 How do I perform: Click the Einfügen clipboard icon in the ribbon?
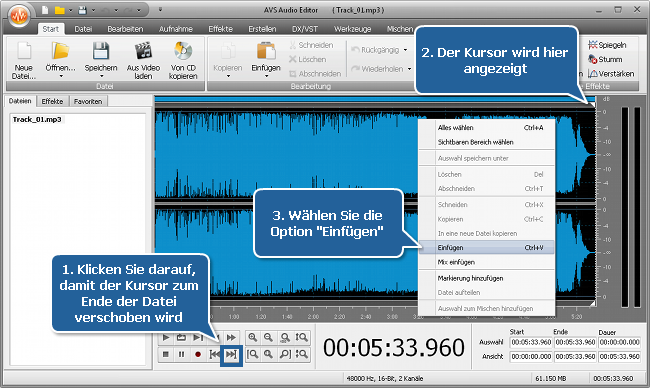click(266, 51)
